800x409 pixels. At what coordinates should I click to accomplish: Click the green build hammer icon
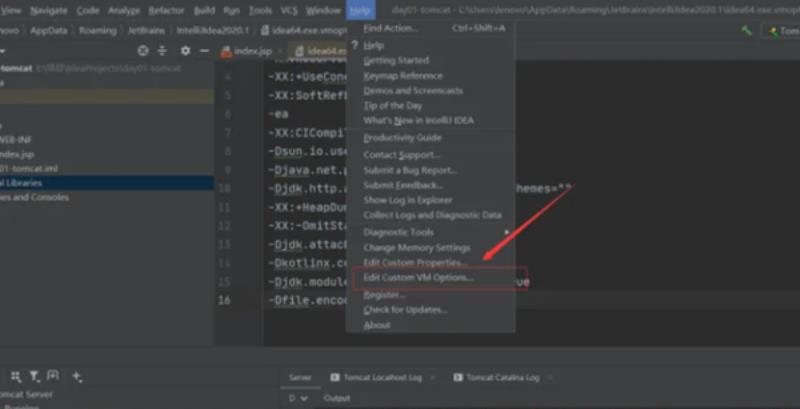click(x=746, y=31)
